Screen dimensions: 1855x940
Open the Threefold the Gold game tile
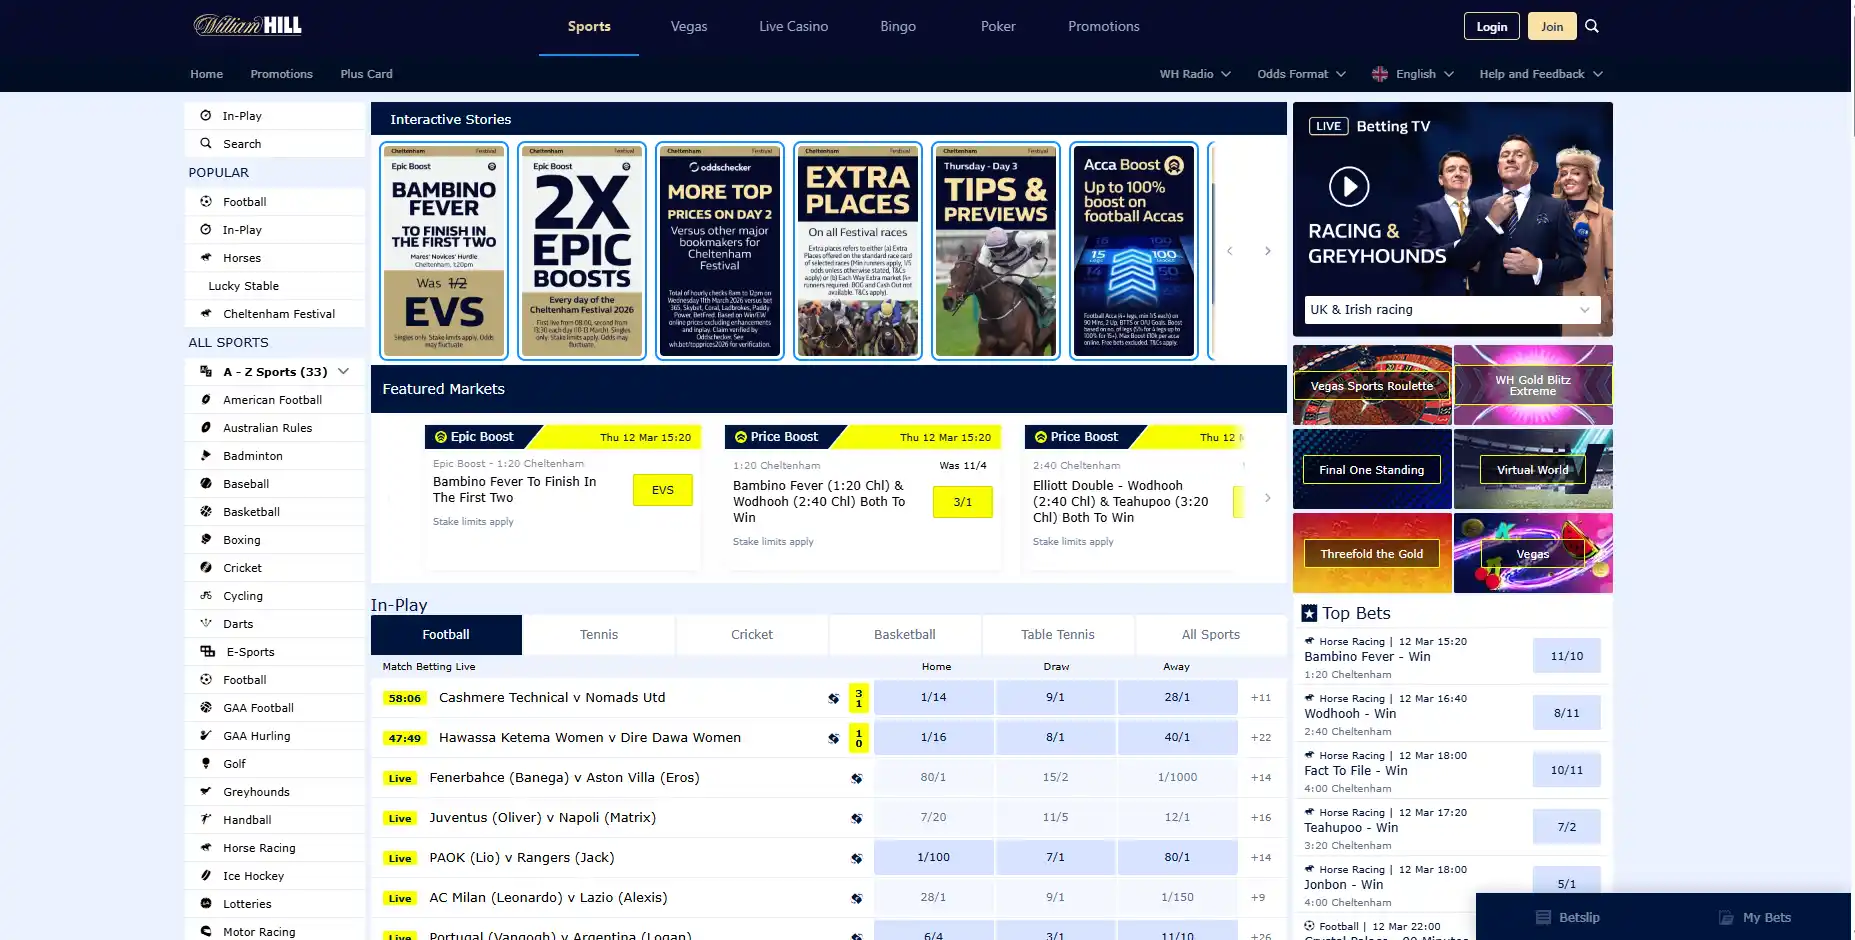(x=1372, y=553)
